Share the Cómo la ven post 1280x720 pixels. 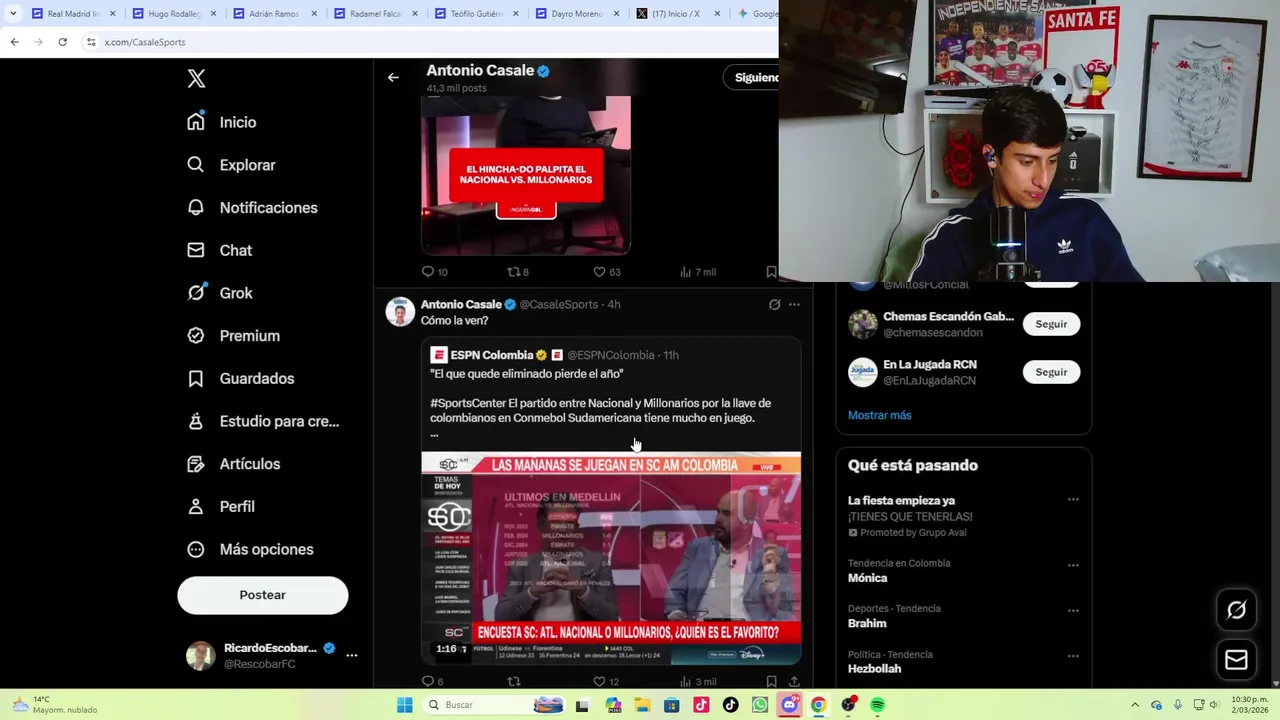(x=794, y=682)
